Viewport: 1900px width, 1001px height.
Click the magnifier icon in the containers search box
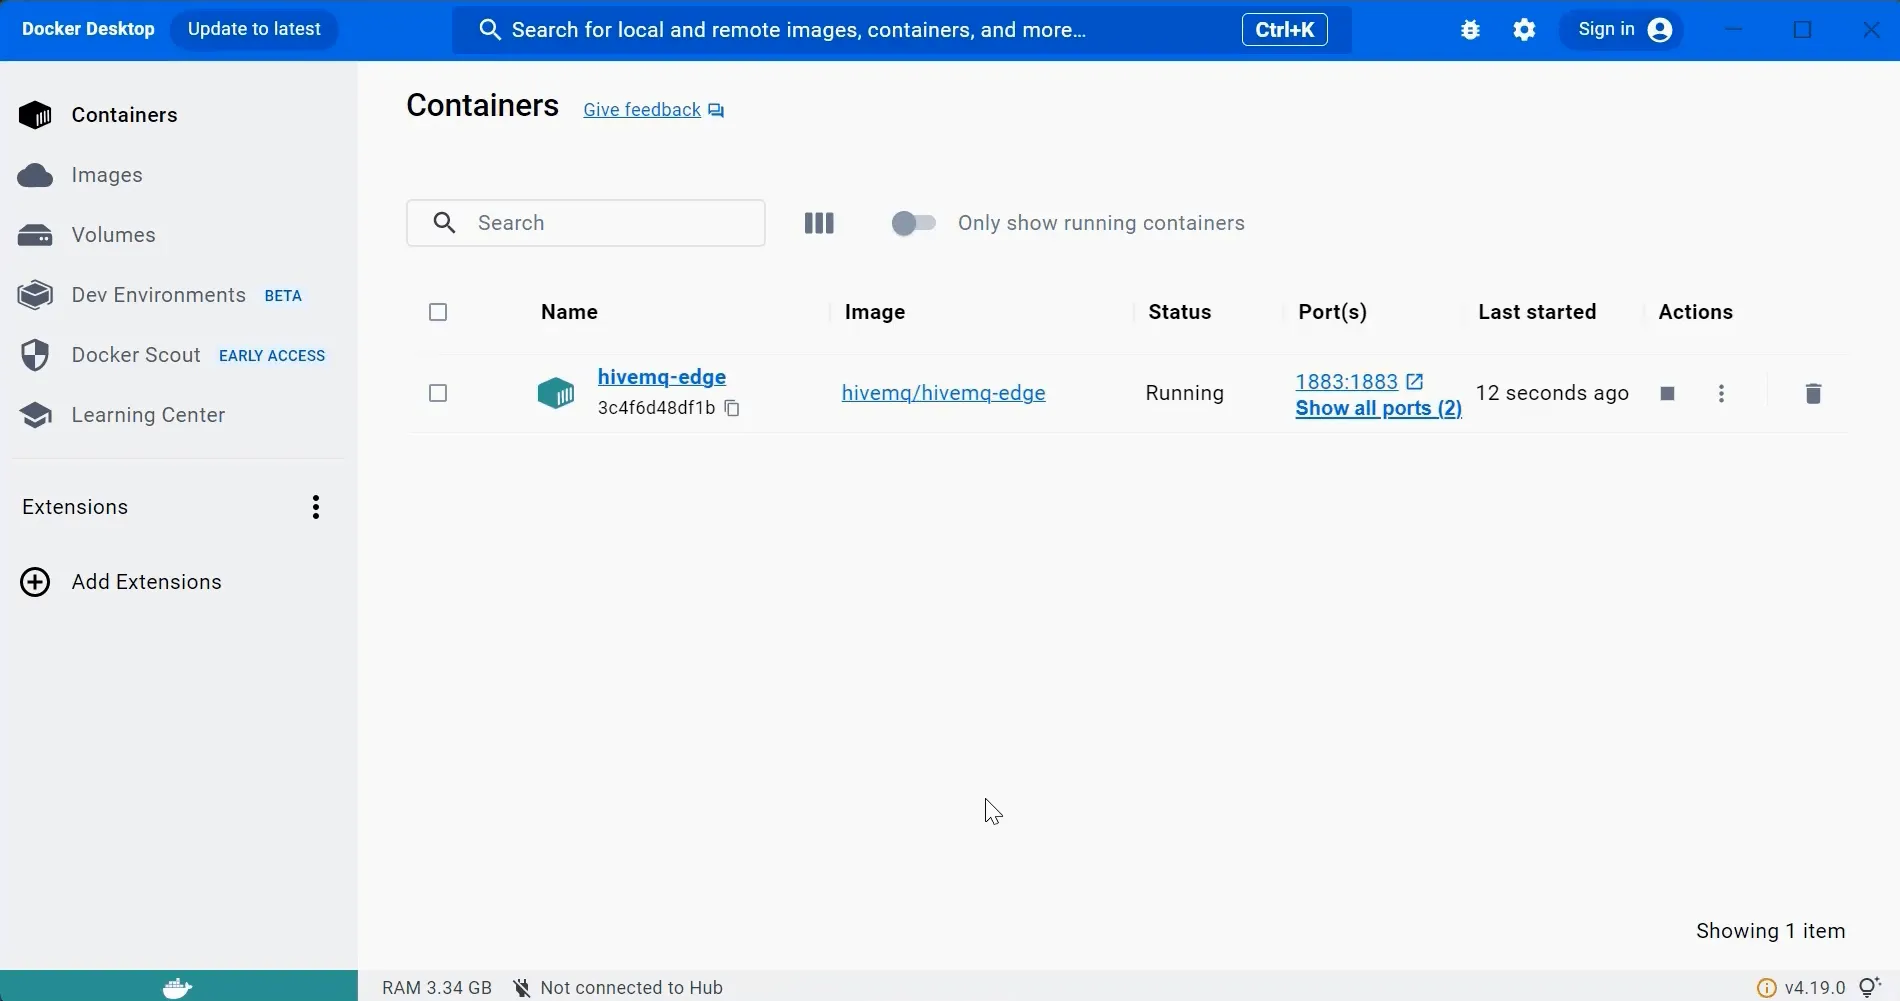click(444, 223)
